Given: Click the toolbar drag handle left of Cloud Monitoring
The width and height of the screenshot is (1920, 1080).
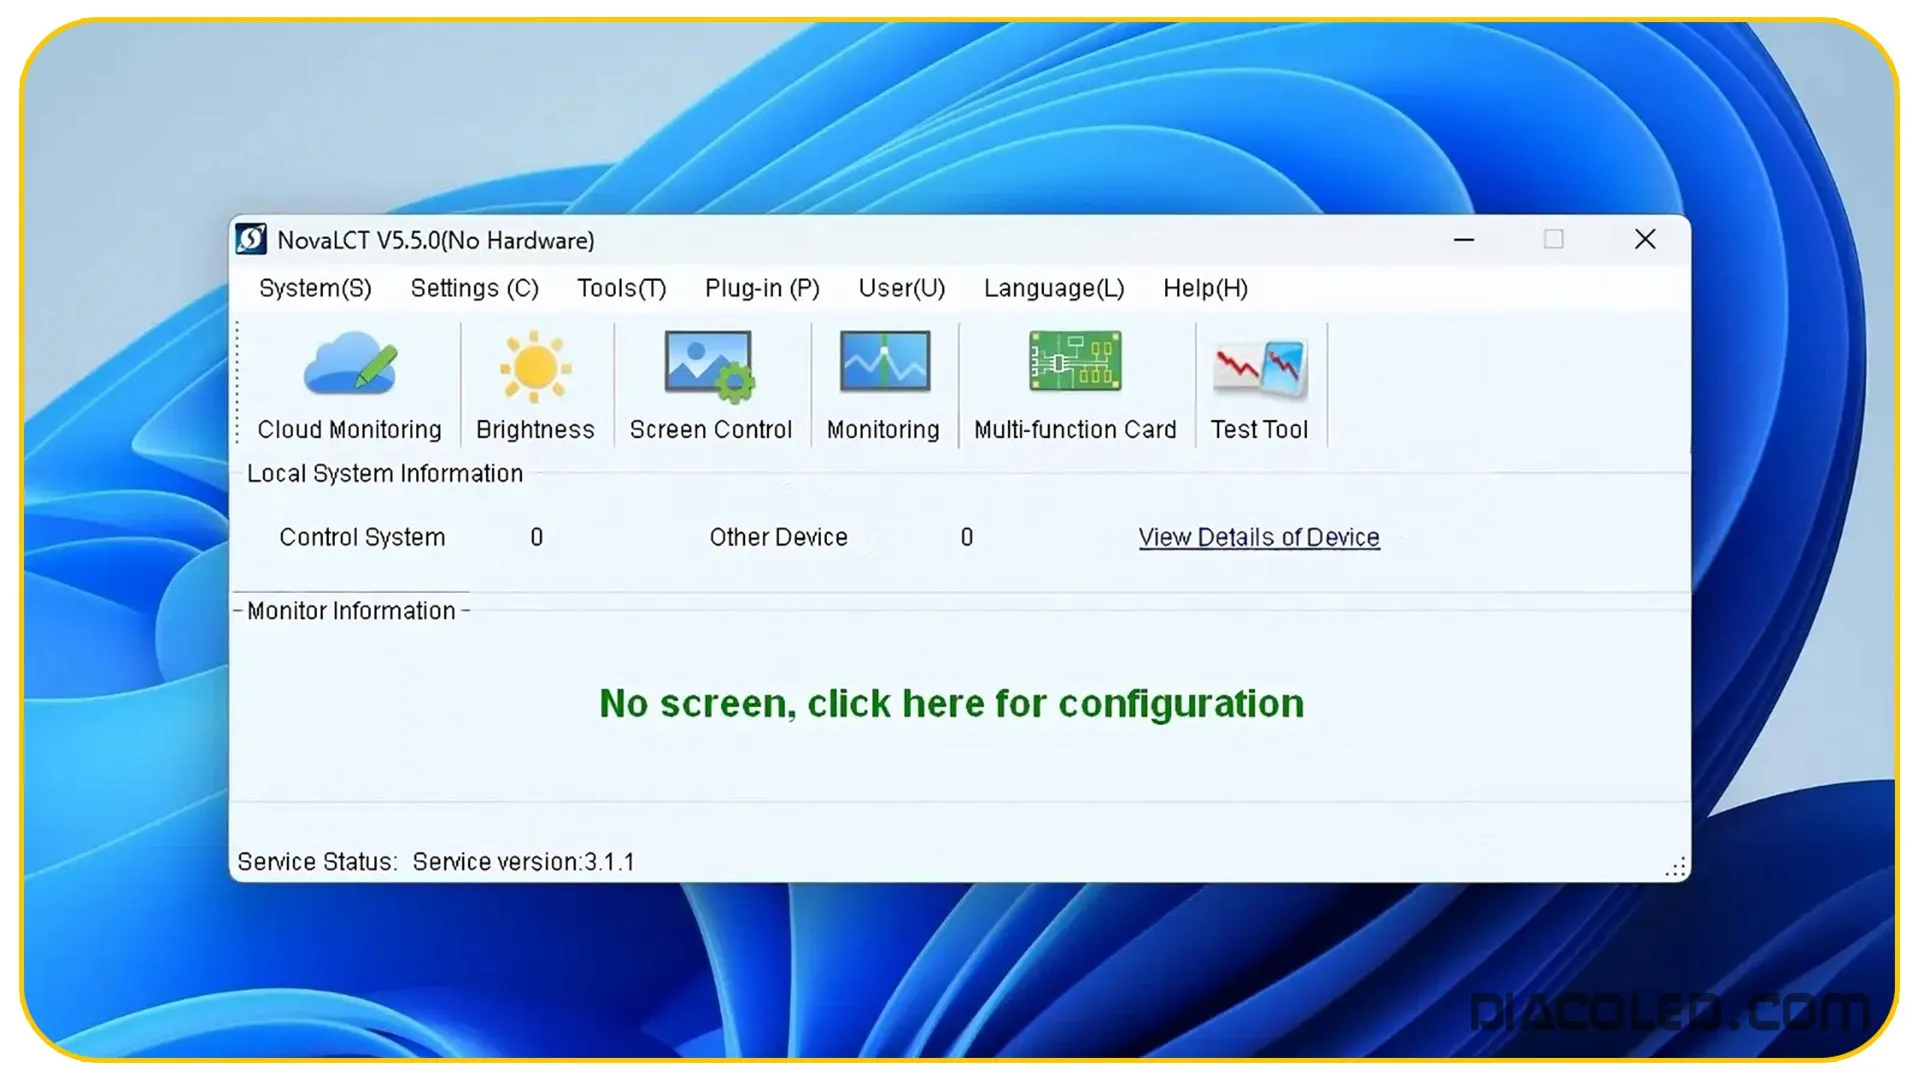Looking at the screenshot, I should tap(238, 382).
